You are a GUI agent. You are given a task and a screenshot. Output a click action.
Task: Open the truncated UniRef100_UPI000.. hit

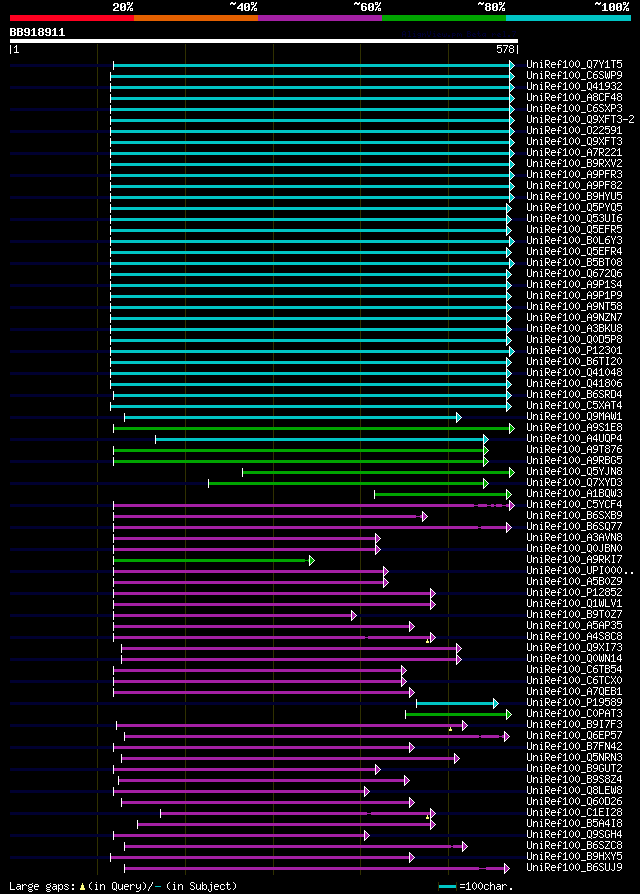[580, 571]
